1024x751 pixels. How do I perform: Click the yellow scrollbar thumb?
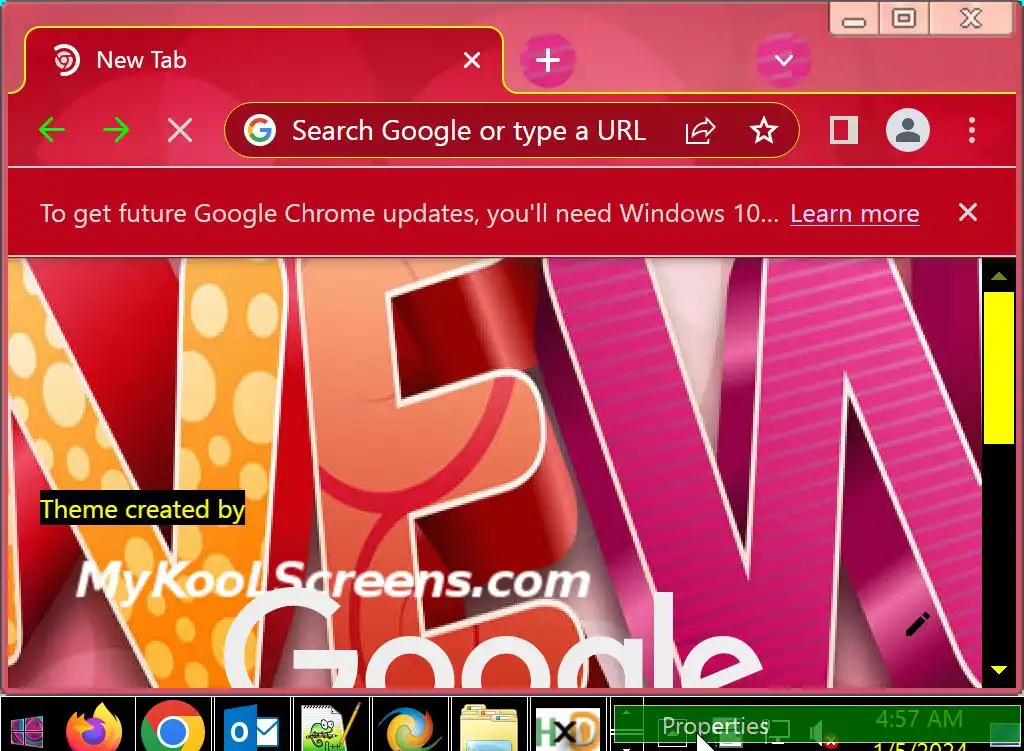click(x=999, y=368)
